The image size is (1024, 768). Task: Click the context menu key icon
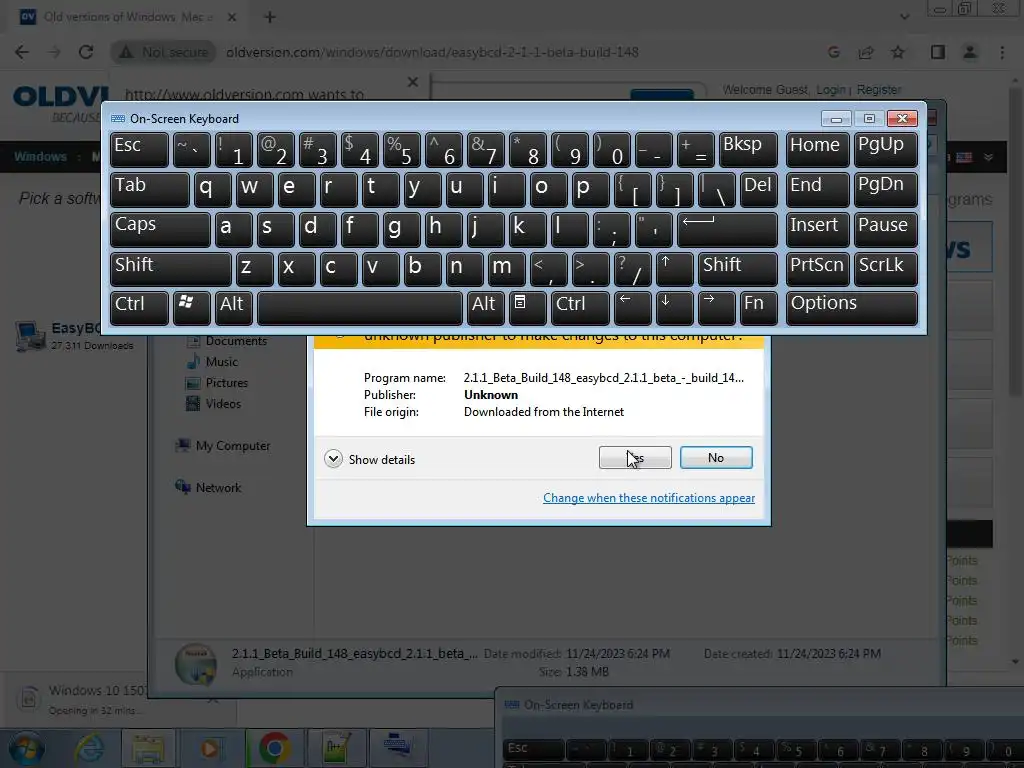[527, 308]
